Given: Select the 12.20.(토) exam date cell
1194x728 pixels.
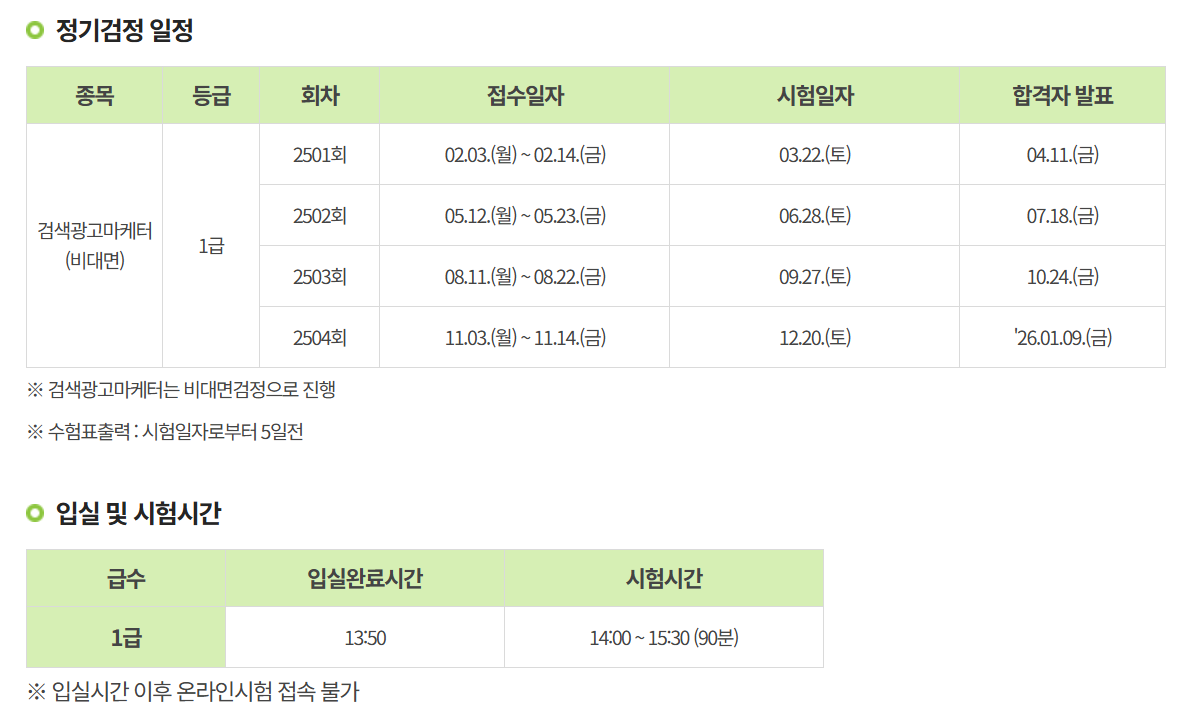Looking at the screenshot, I should click(x=815, y=338).
